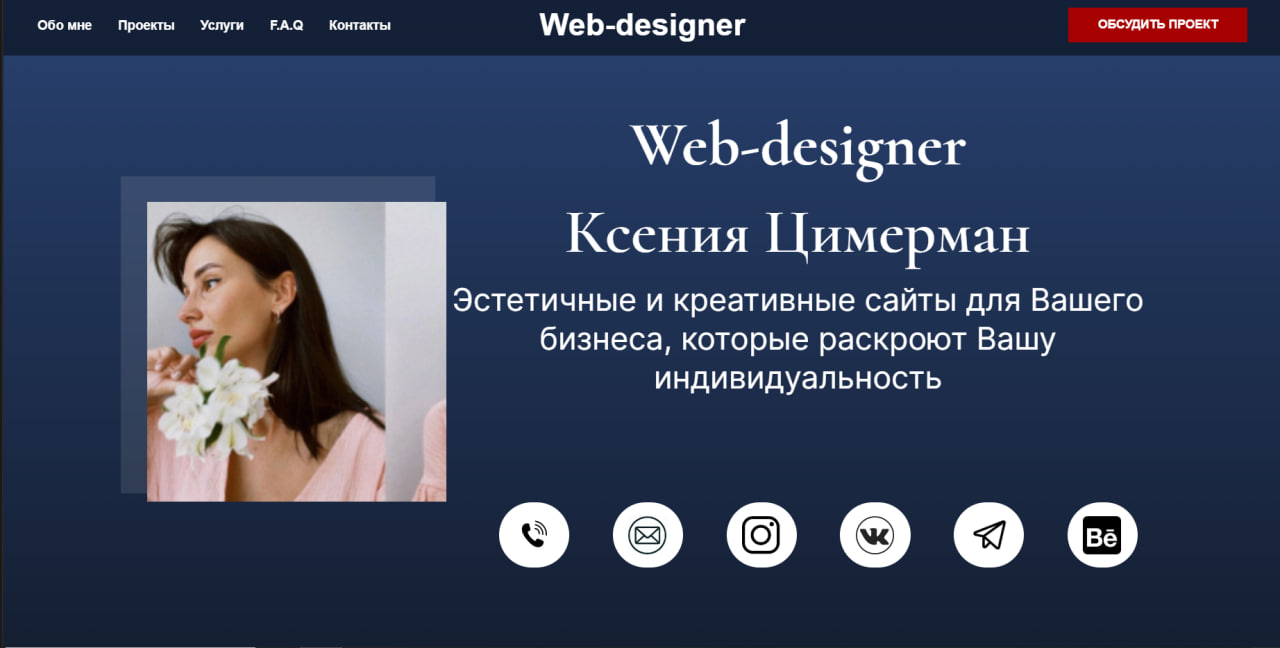Open the Instagram icon link
The height and width of the screenshot is (648, 1280).
pyautogui.click(x=761, y=535)
